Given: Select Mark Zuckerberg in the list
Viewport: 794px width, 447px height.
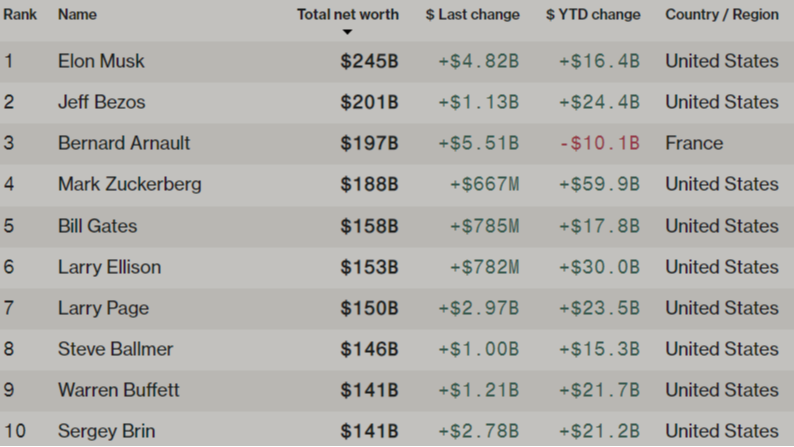Looking at the screenshot, I should (130, 184).
